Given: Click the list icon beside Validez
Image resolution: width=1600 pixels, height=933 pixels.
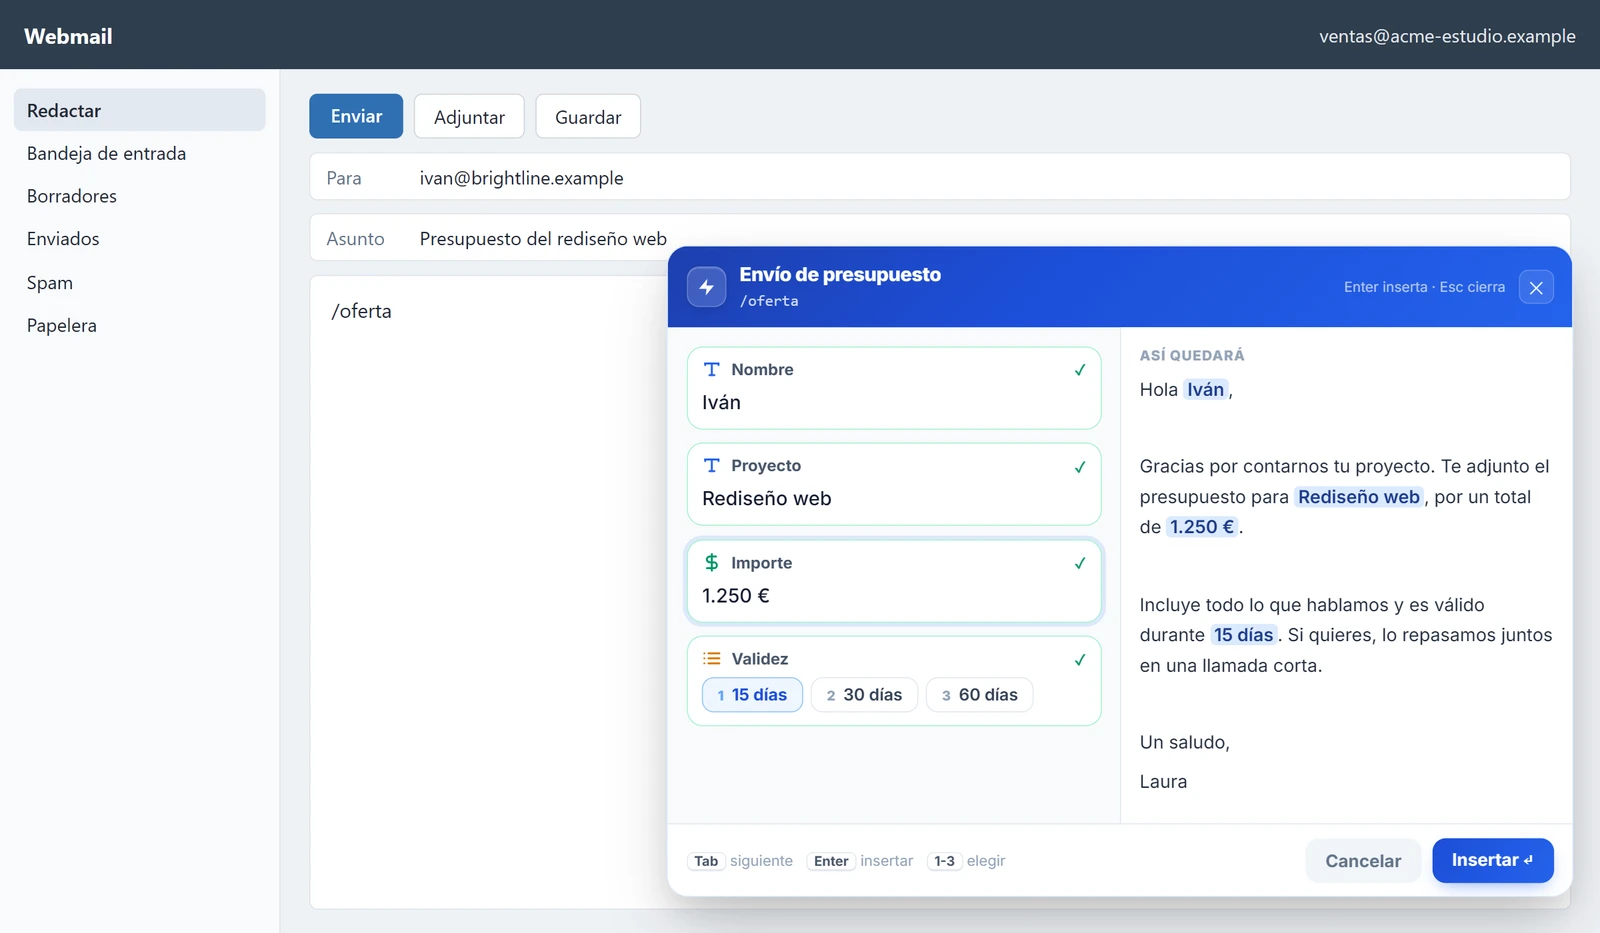Looking at the screenshot, I should pyautogui.click(x=712, y=658).
